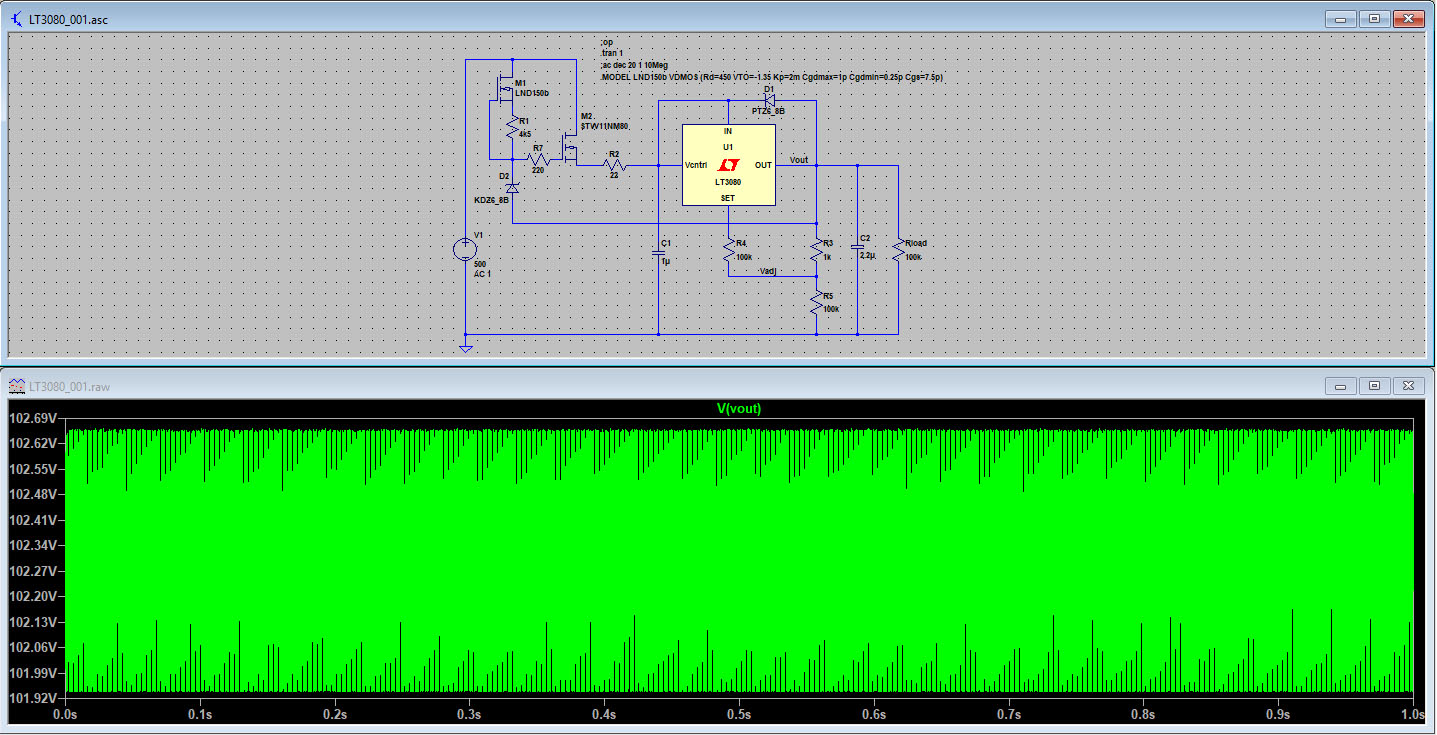Click the IN pin label on U1
The width and height of the screenshot is (1437, 735).
[728, 131]
